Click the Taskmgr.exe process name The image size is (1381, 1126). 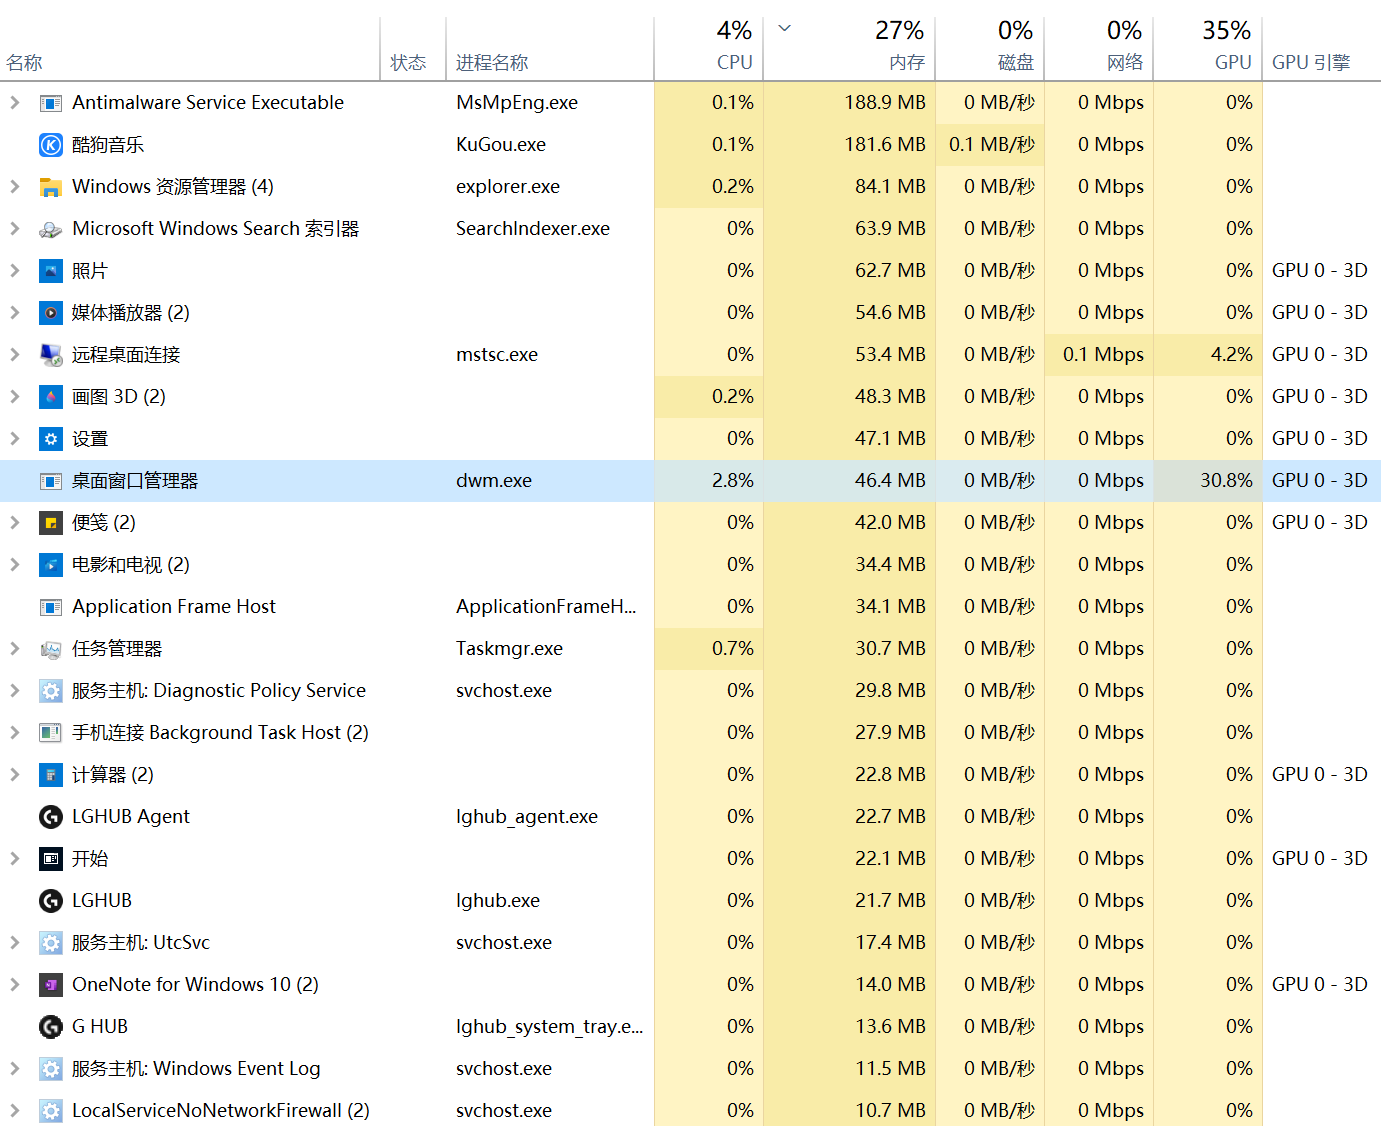pos(509,649)
